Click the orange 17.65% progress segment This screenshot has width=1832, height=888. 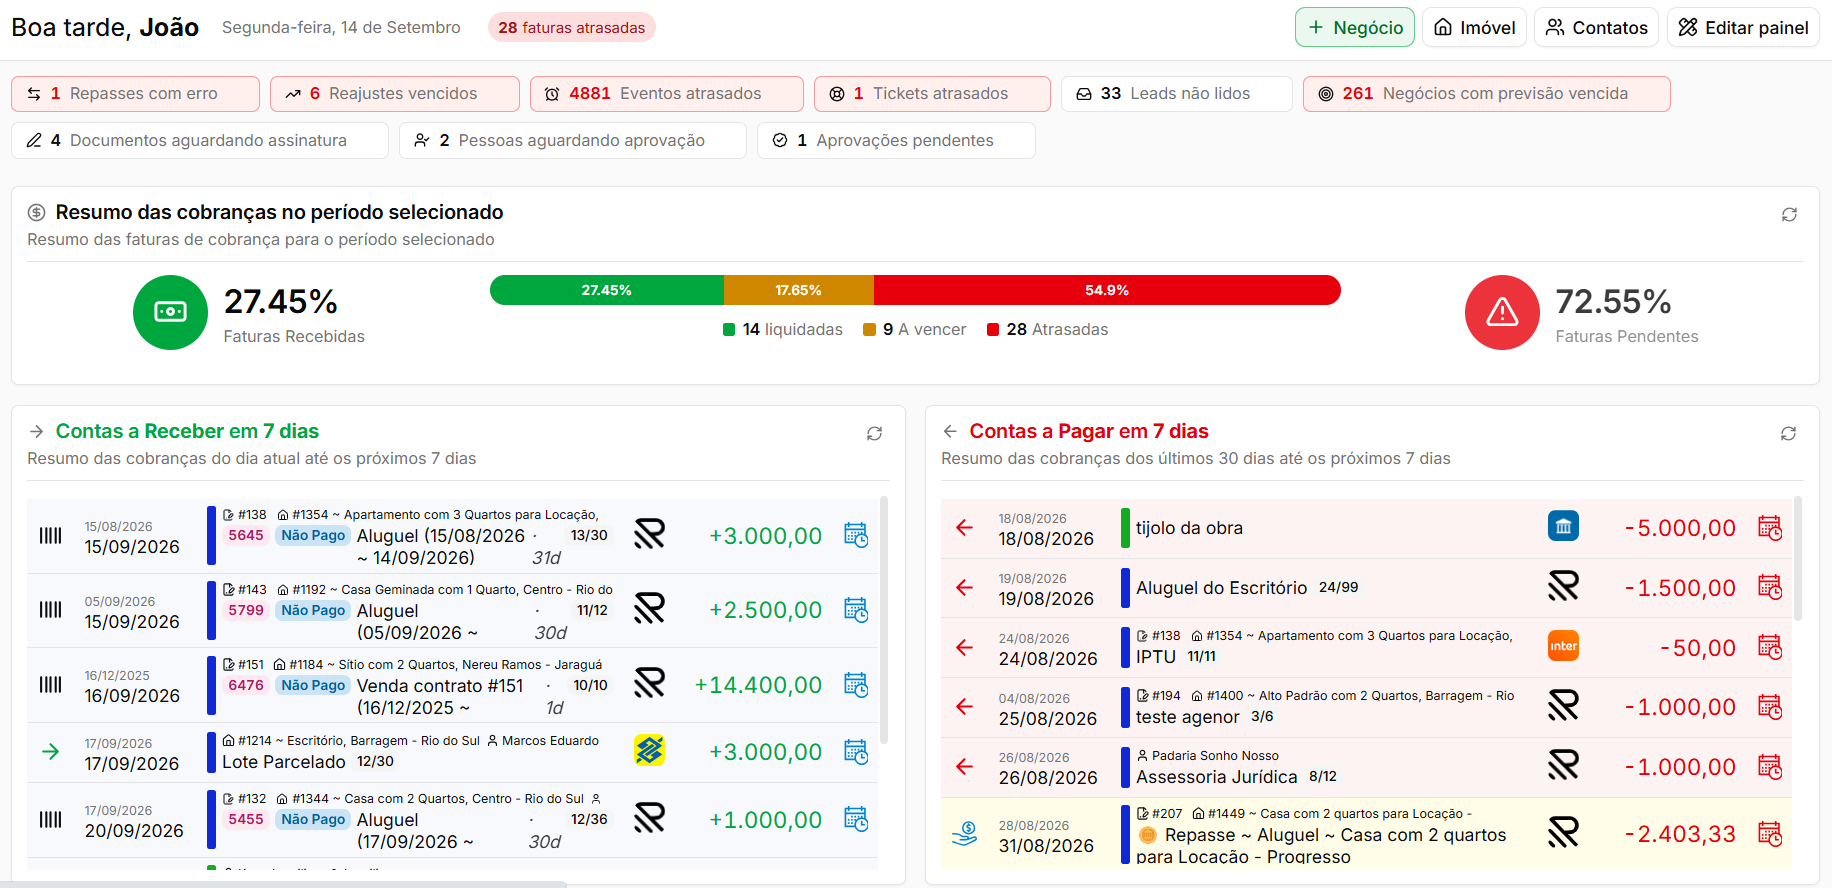pos(799,290)
